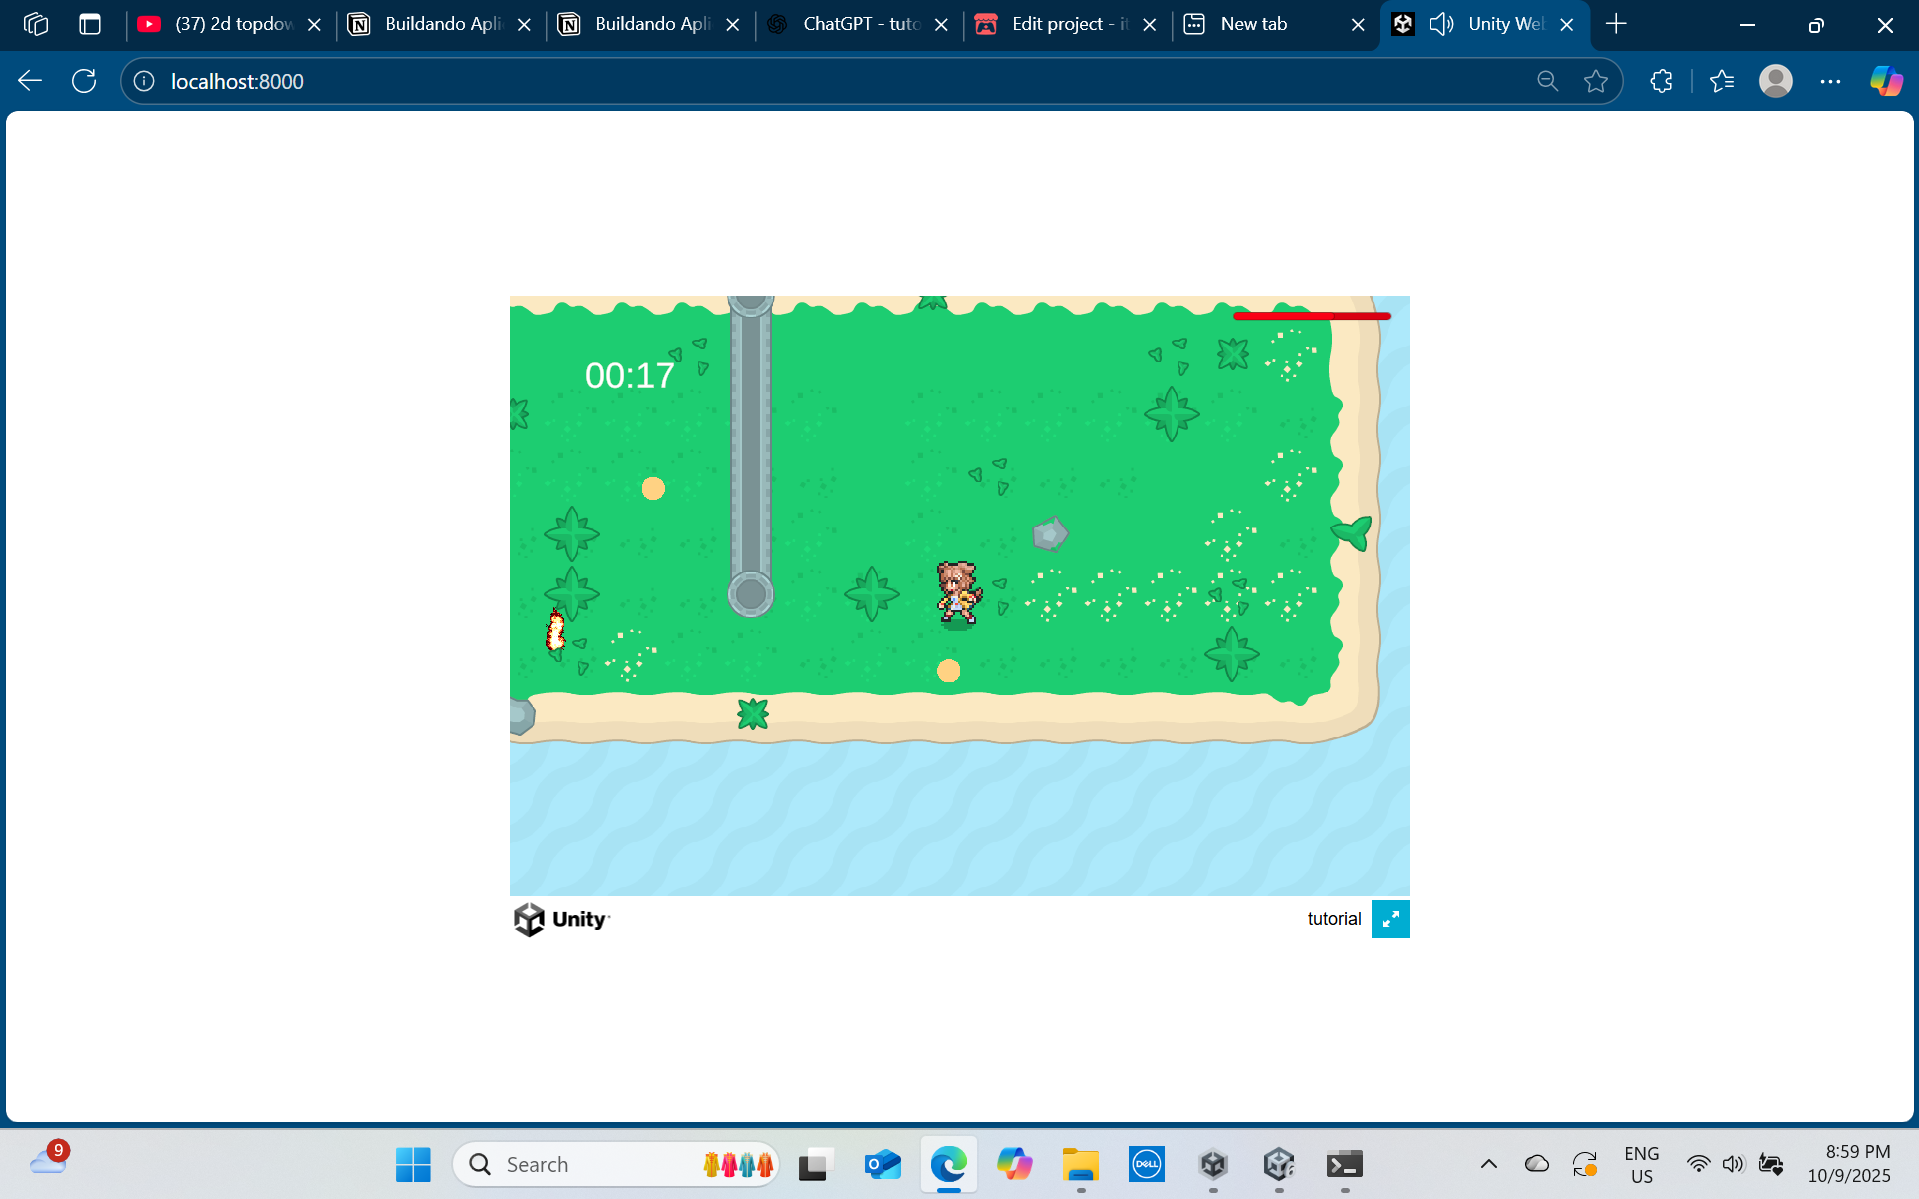This screenshot has width=1919, height=1199.
Task: Open Task View from the taskbar
Action: pos(817,1164)
